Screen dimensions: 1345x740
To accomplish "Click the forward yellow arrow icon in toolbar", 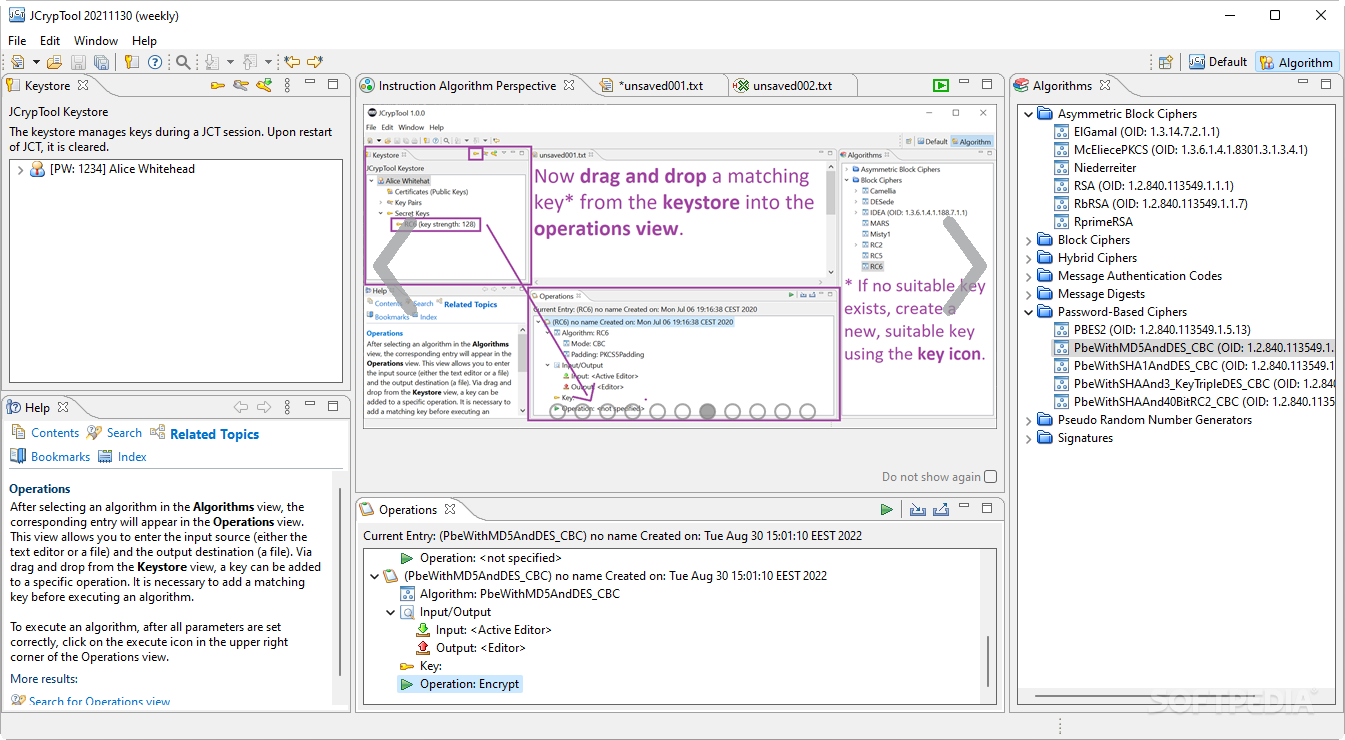I will [x=315, y=62].
